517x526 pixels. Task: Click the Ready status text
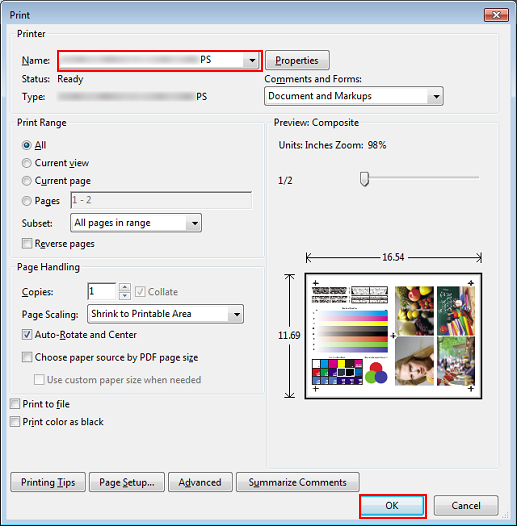[x=70, y=79]
